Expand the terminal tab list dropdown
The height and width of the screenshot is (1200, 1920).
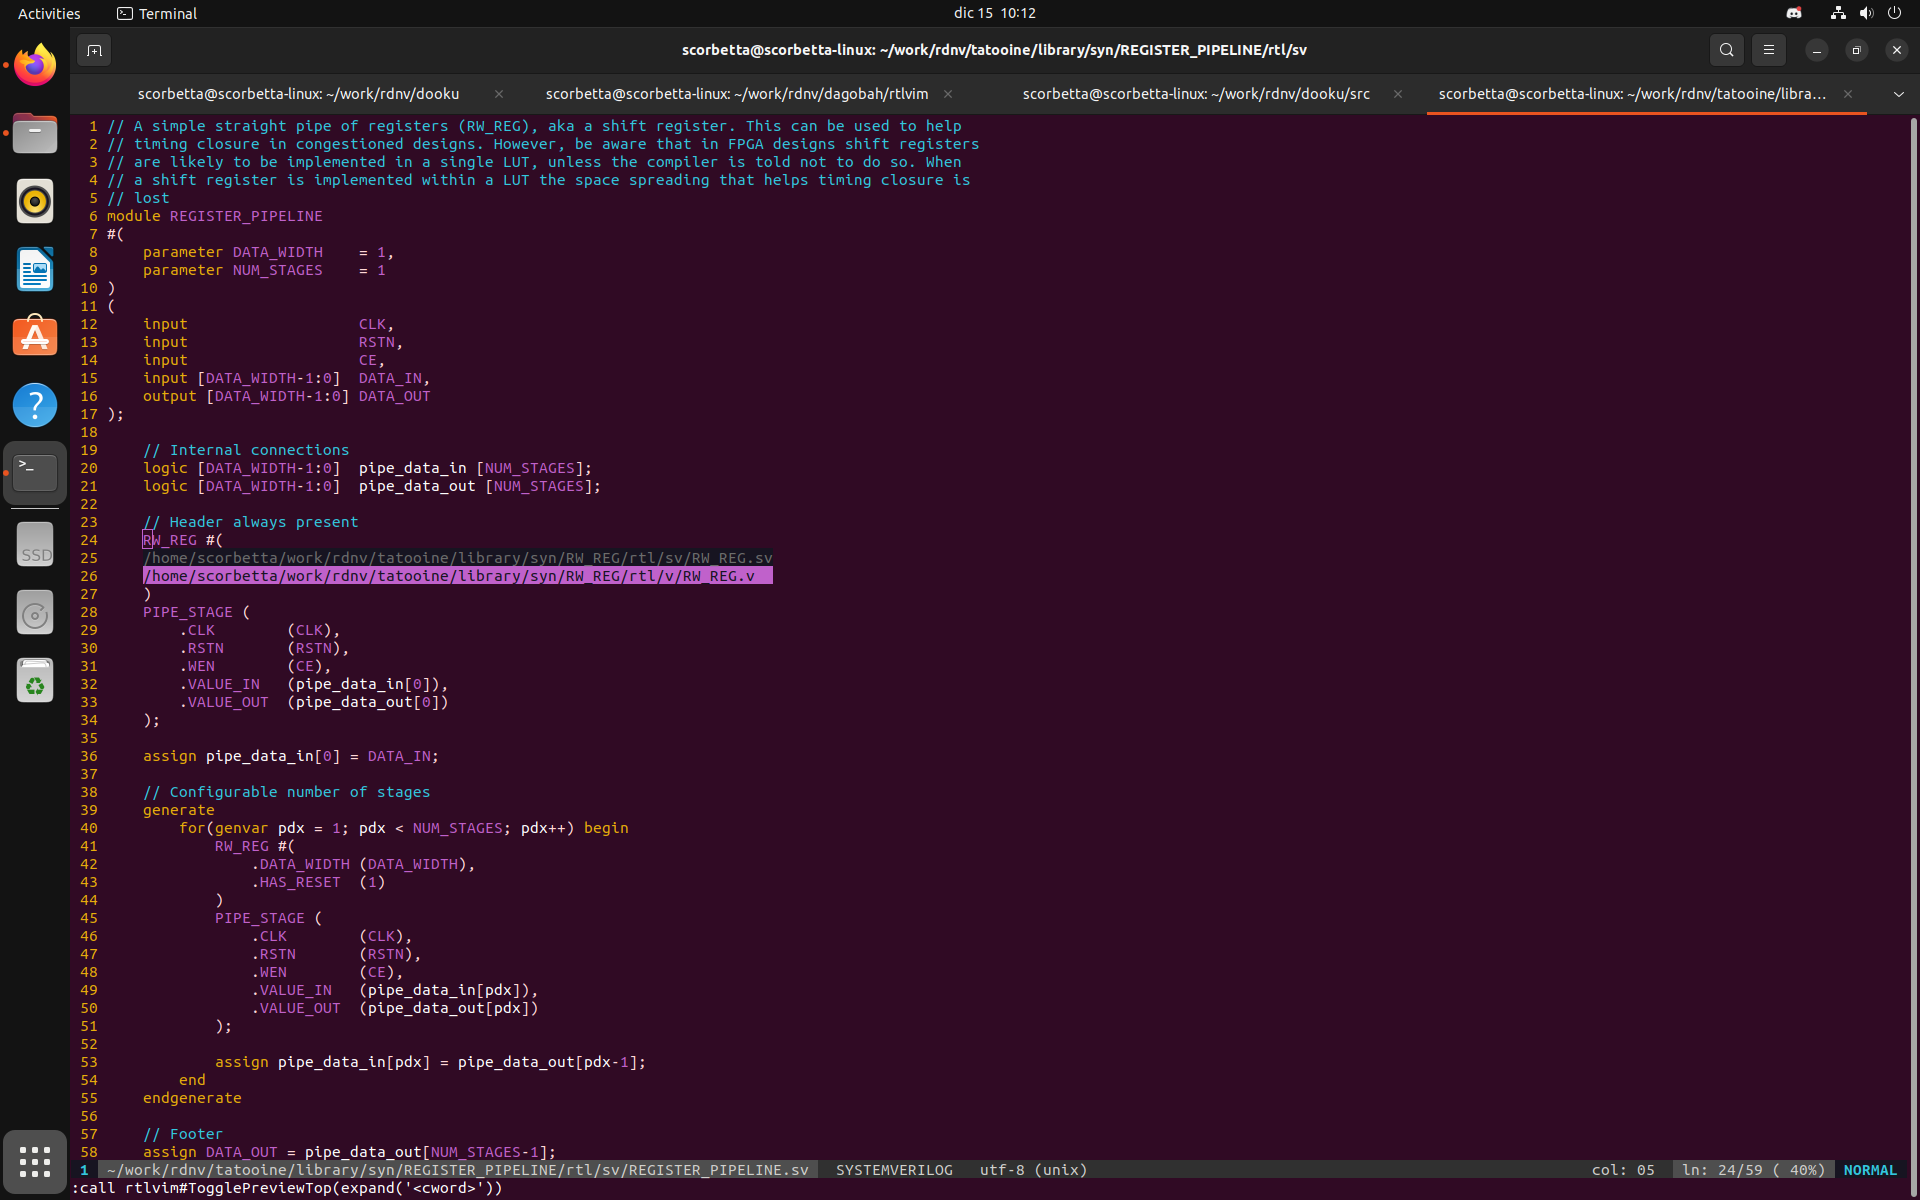click(1898, 94)
